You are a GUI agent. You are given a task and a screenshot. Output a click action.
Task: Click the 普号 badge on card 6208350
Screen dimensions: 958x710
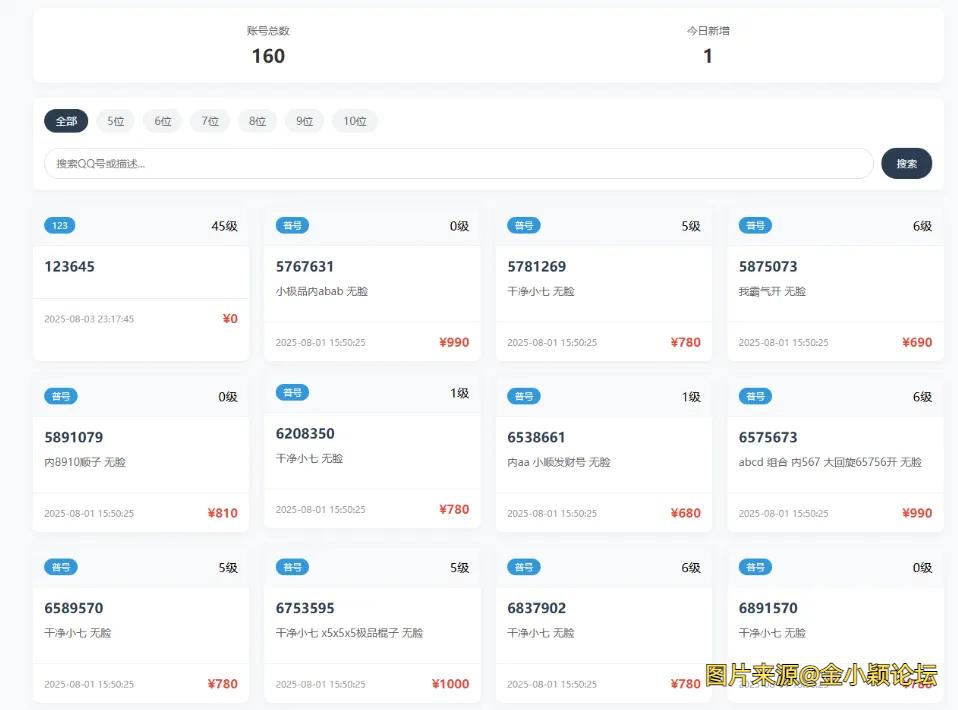click(292, 393)
